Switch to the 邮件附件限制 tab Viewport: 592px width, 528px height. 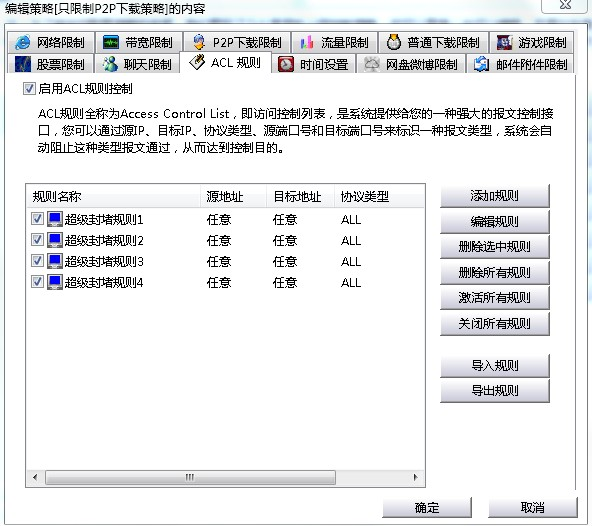521,64
